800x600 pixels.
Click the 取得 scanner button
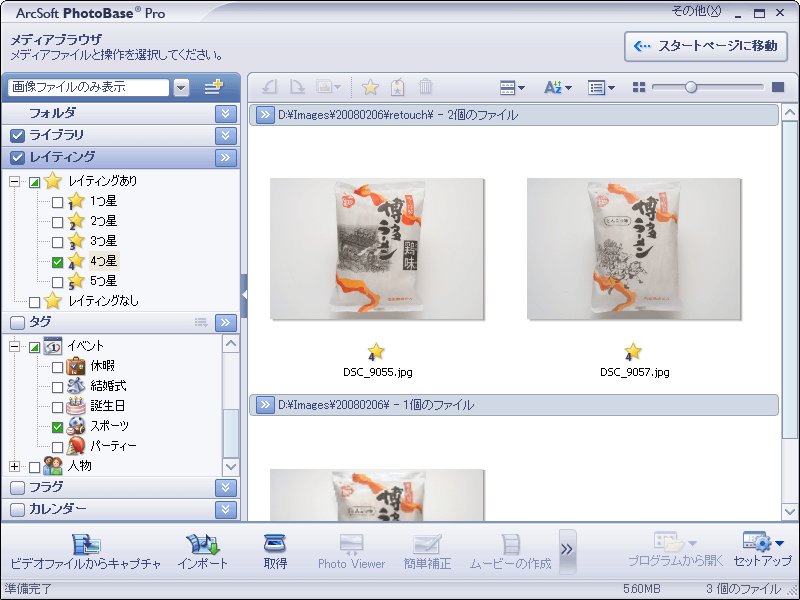275,551
